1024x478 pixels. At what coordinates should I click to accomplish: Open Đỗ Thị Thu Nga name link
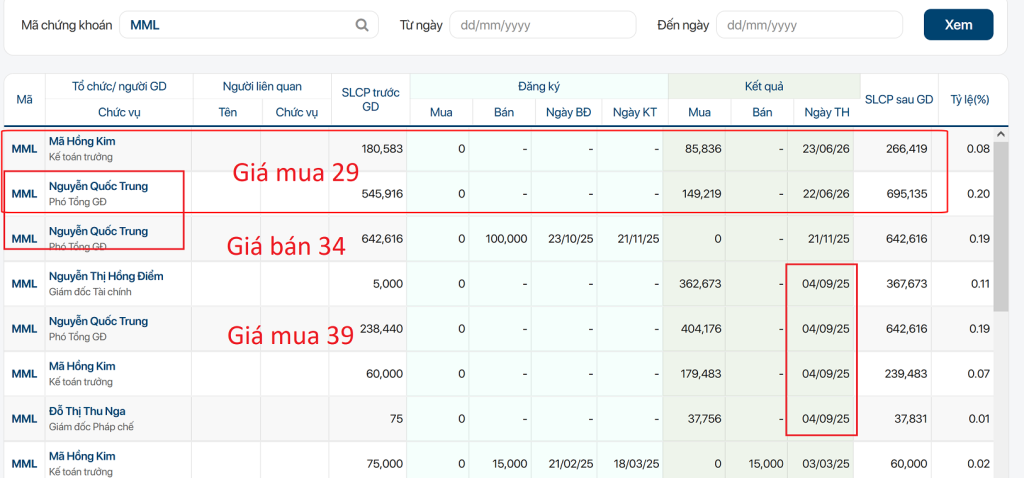[x=88, y=411]
